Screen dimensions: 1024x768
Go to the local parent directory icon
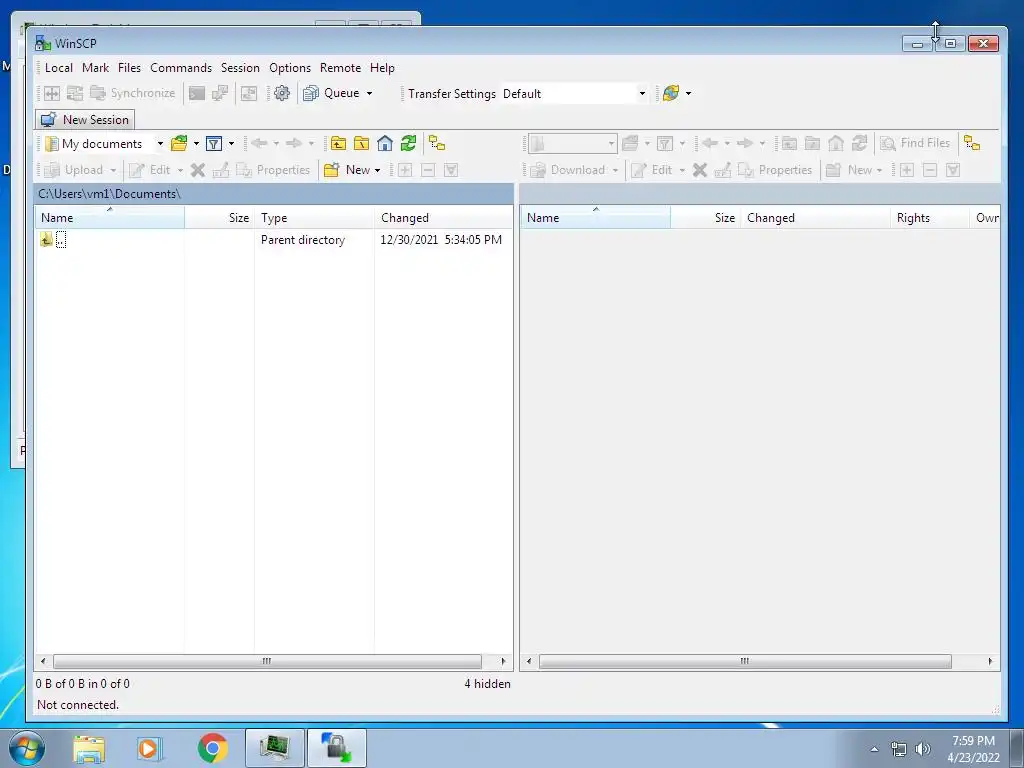click(x=338, y=144)
